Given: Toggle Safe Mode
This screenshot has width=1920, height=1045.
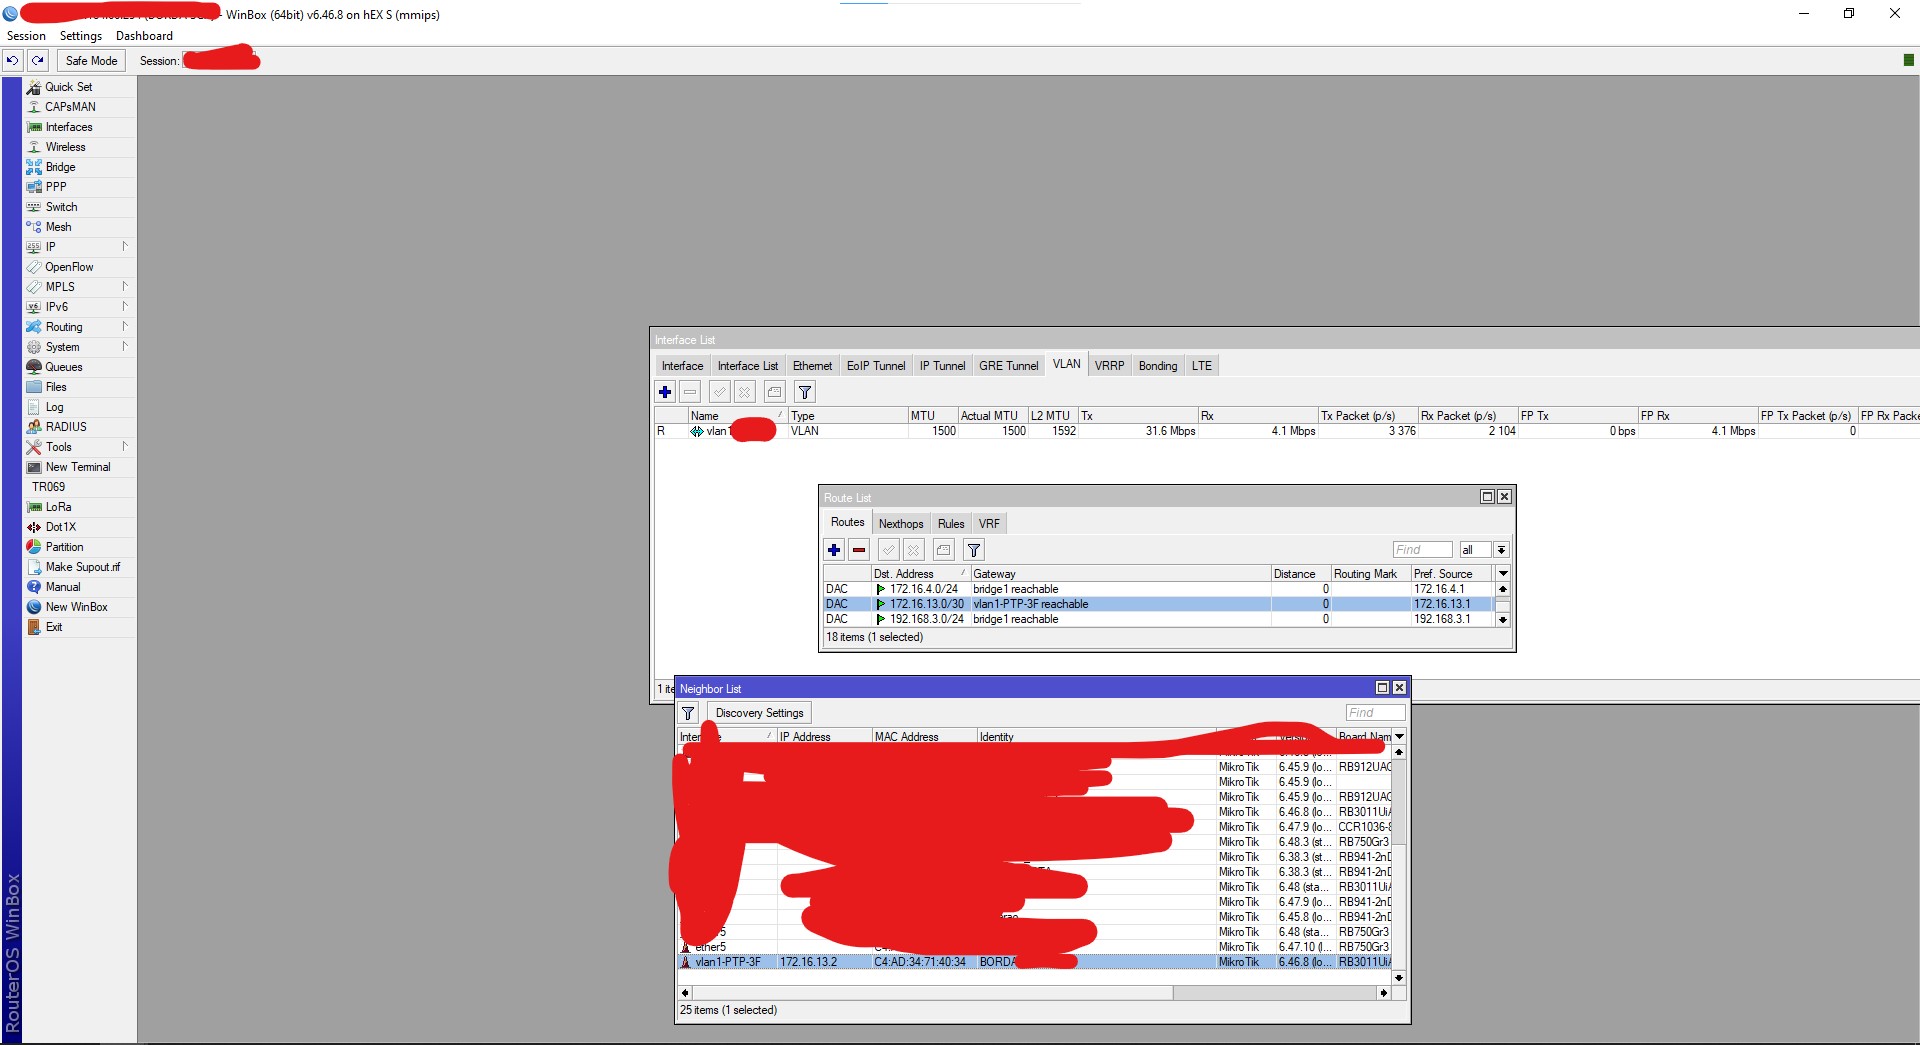Looking at the screenshot, I should tap(91, 61).
